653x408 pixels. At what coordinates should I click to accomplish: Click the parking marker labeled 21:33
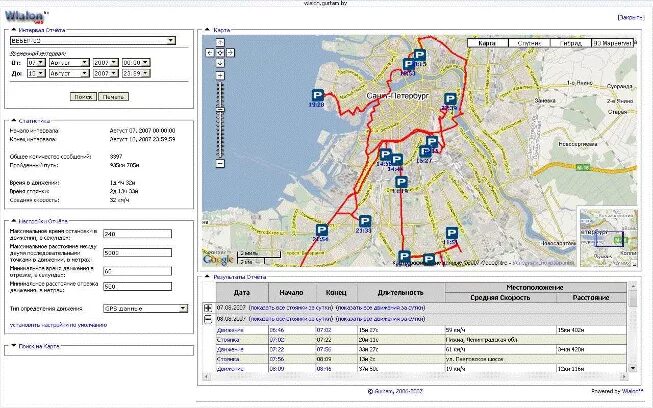(365, 221)
